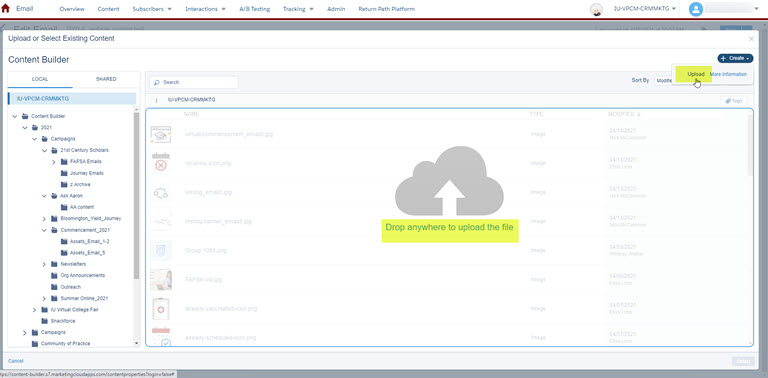Screen dimensions: 768x378
Task: Close the Upload or Select Existing Content dialog
Action: [751, 39]
